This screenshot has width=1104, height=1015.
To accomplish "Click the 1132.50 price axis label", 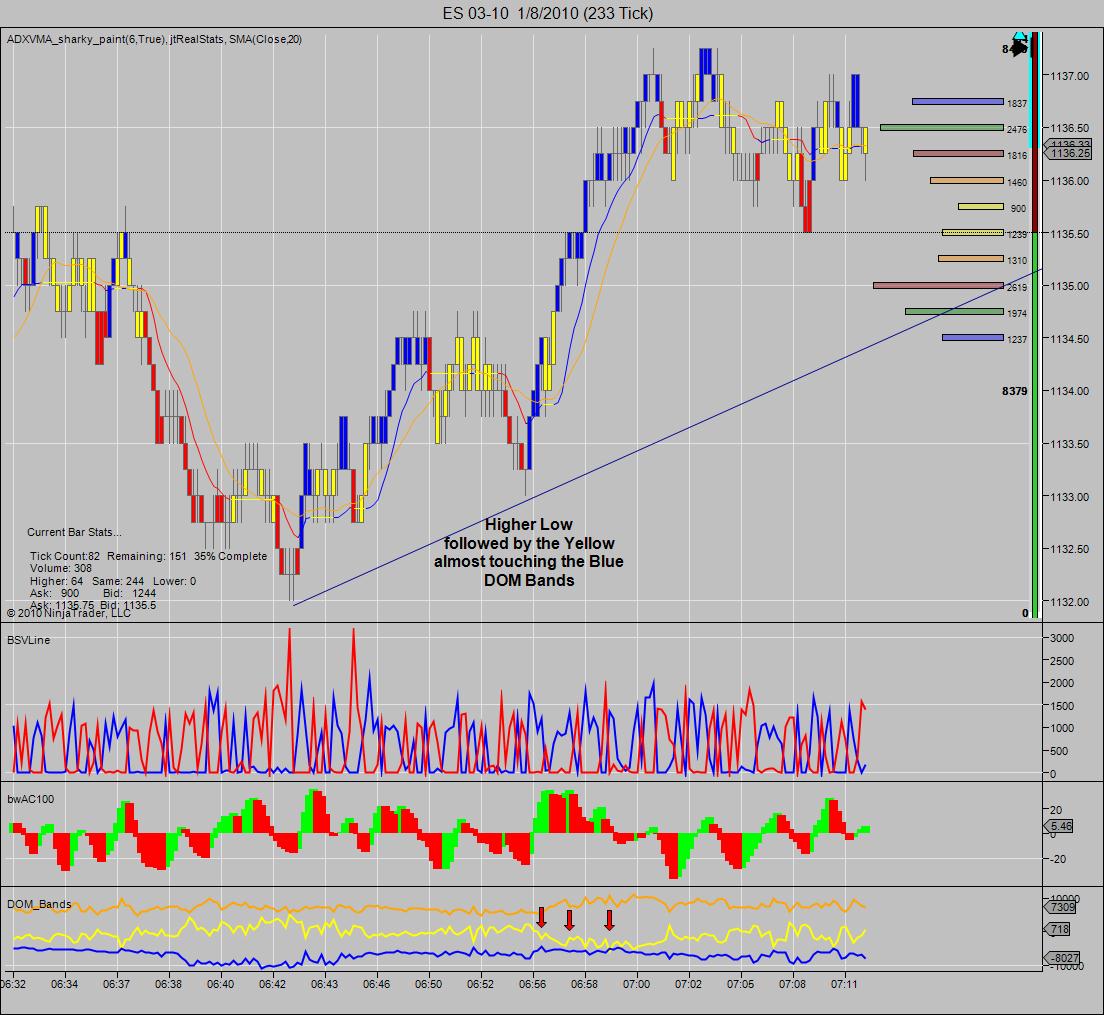I will point(1070,549).
